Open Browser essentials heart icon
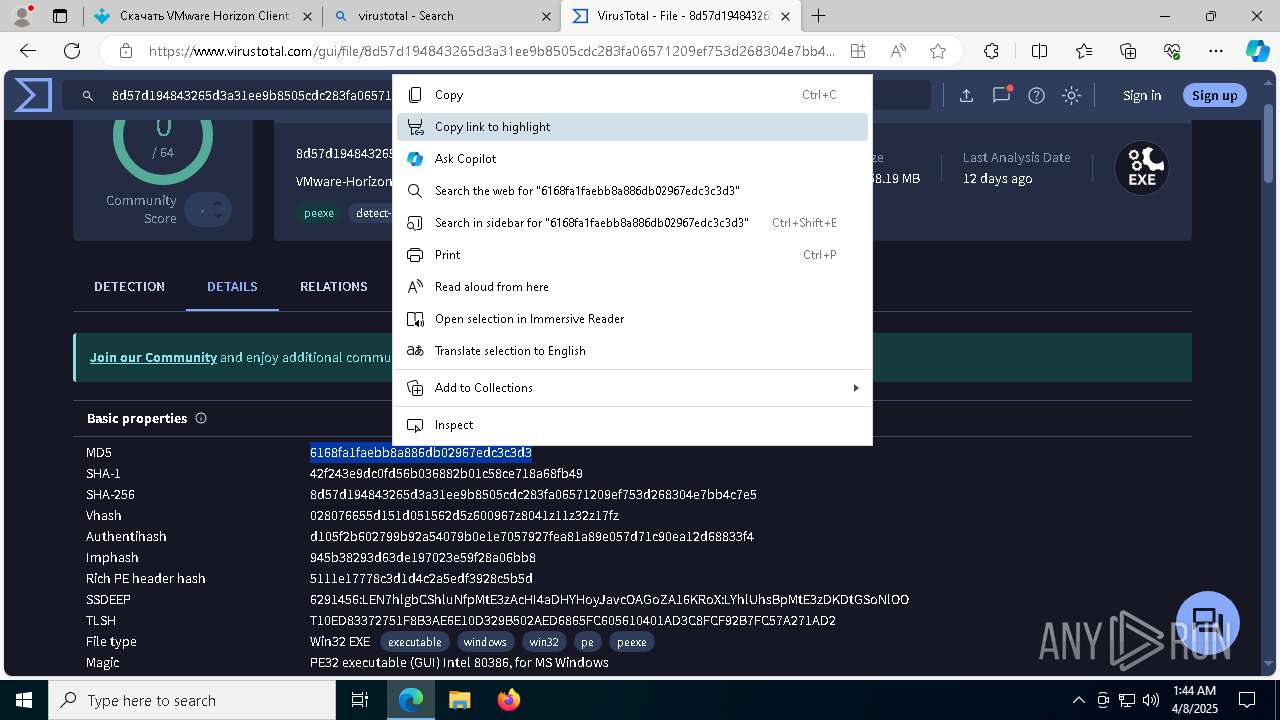This screenshot has height=720, width=1280. tap(1172, 51)
